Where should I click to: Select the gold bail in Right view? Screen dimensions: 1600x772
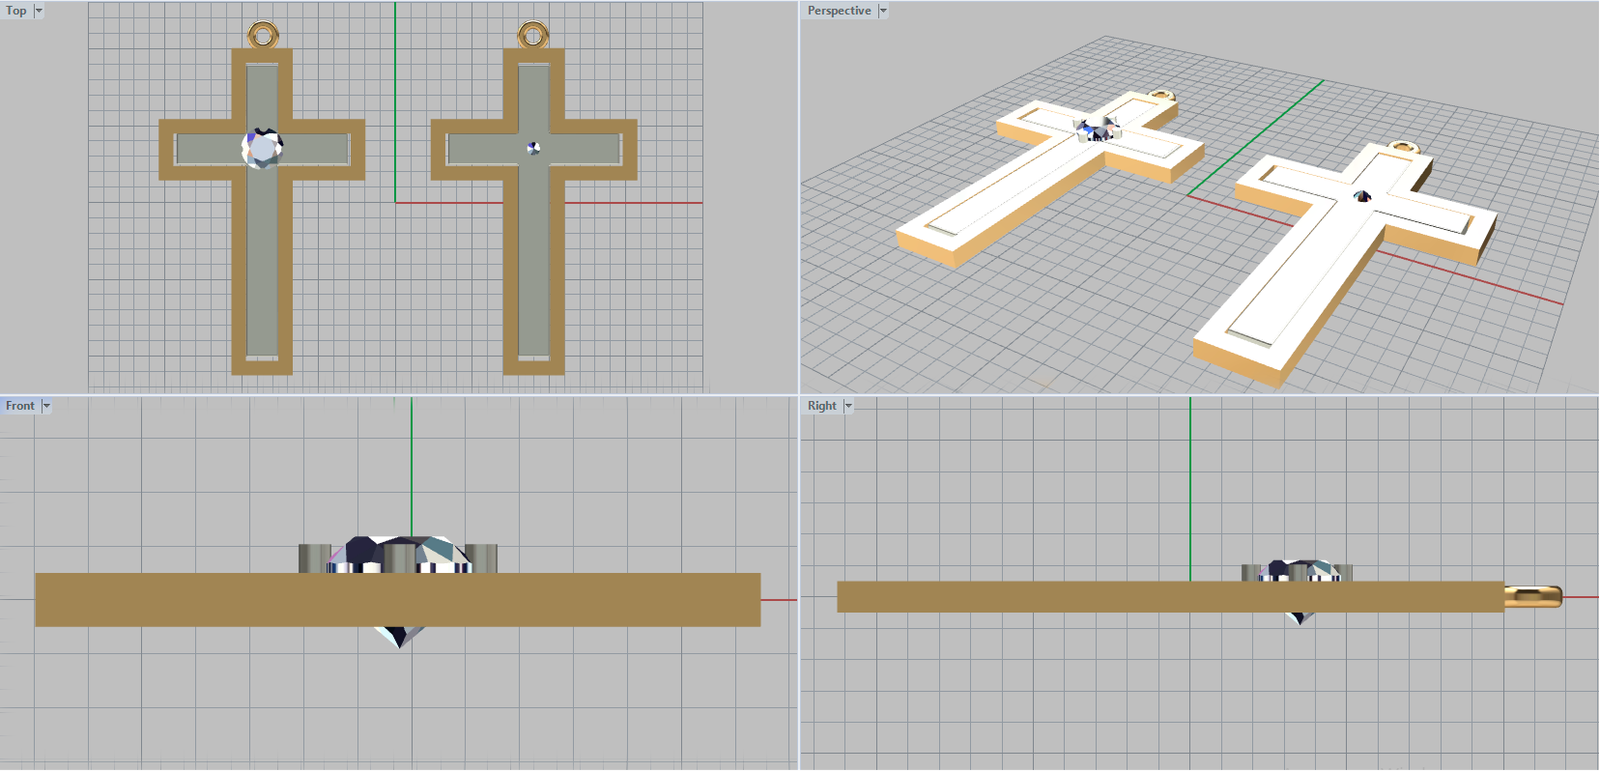click(x=1535, y=597)
